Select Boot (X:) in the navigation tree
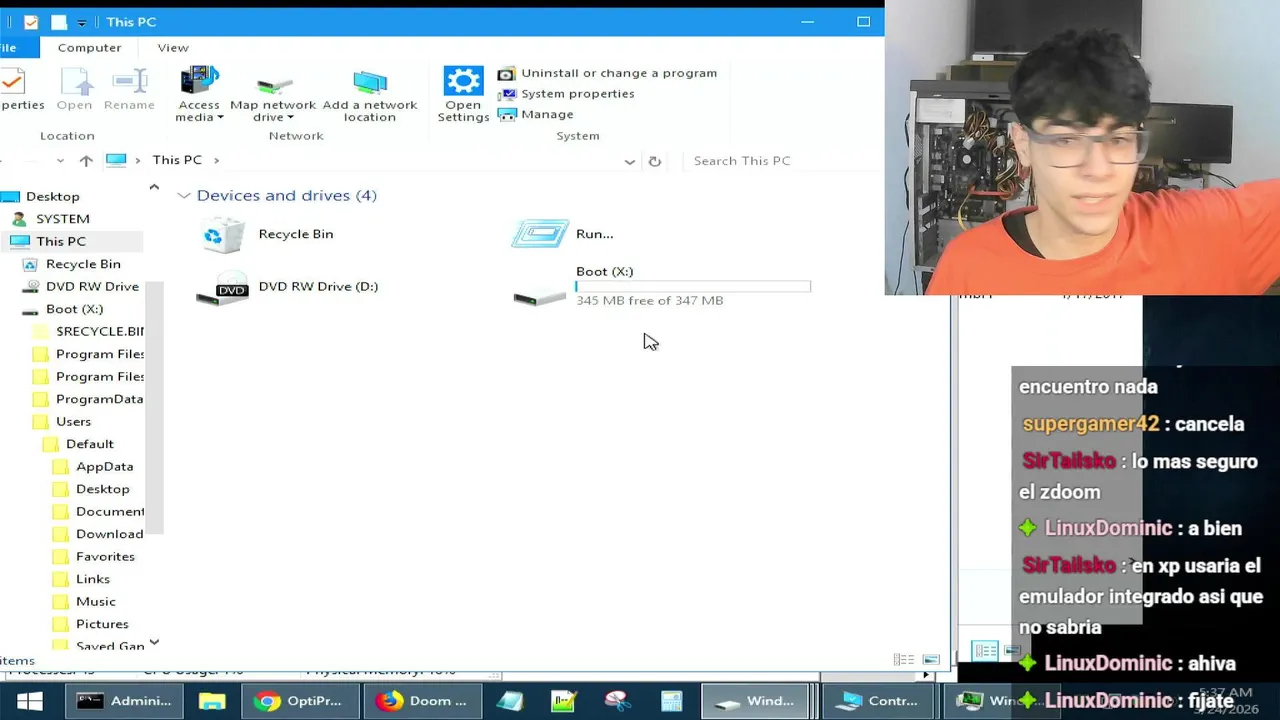Screen dimensions: 1280x720 [x=74, y=309]
